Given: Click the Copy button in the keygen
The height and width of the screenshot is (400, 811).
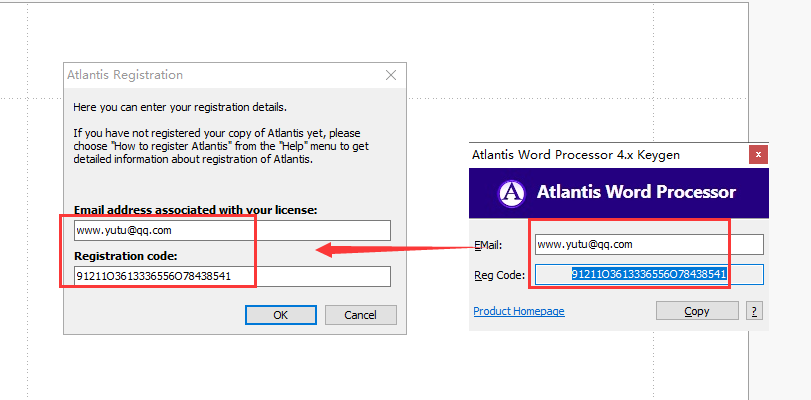Looking at the screenshot, I should (696, 311).
